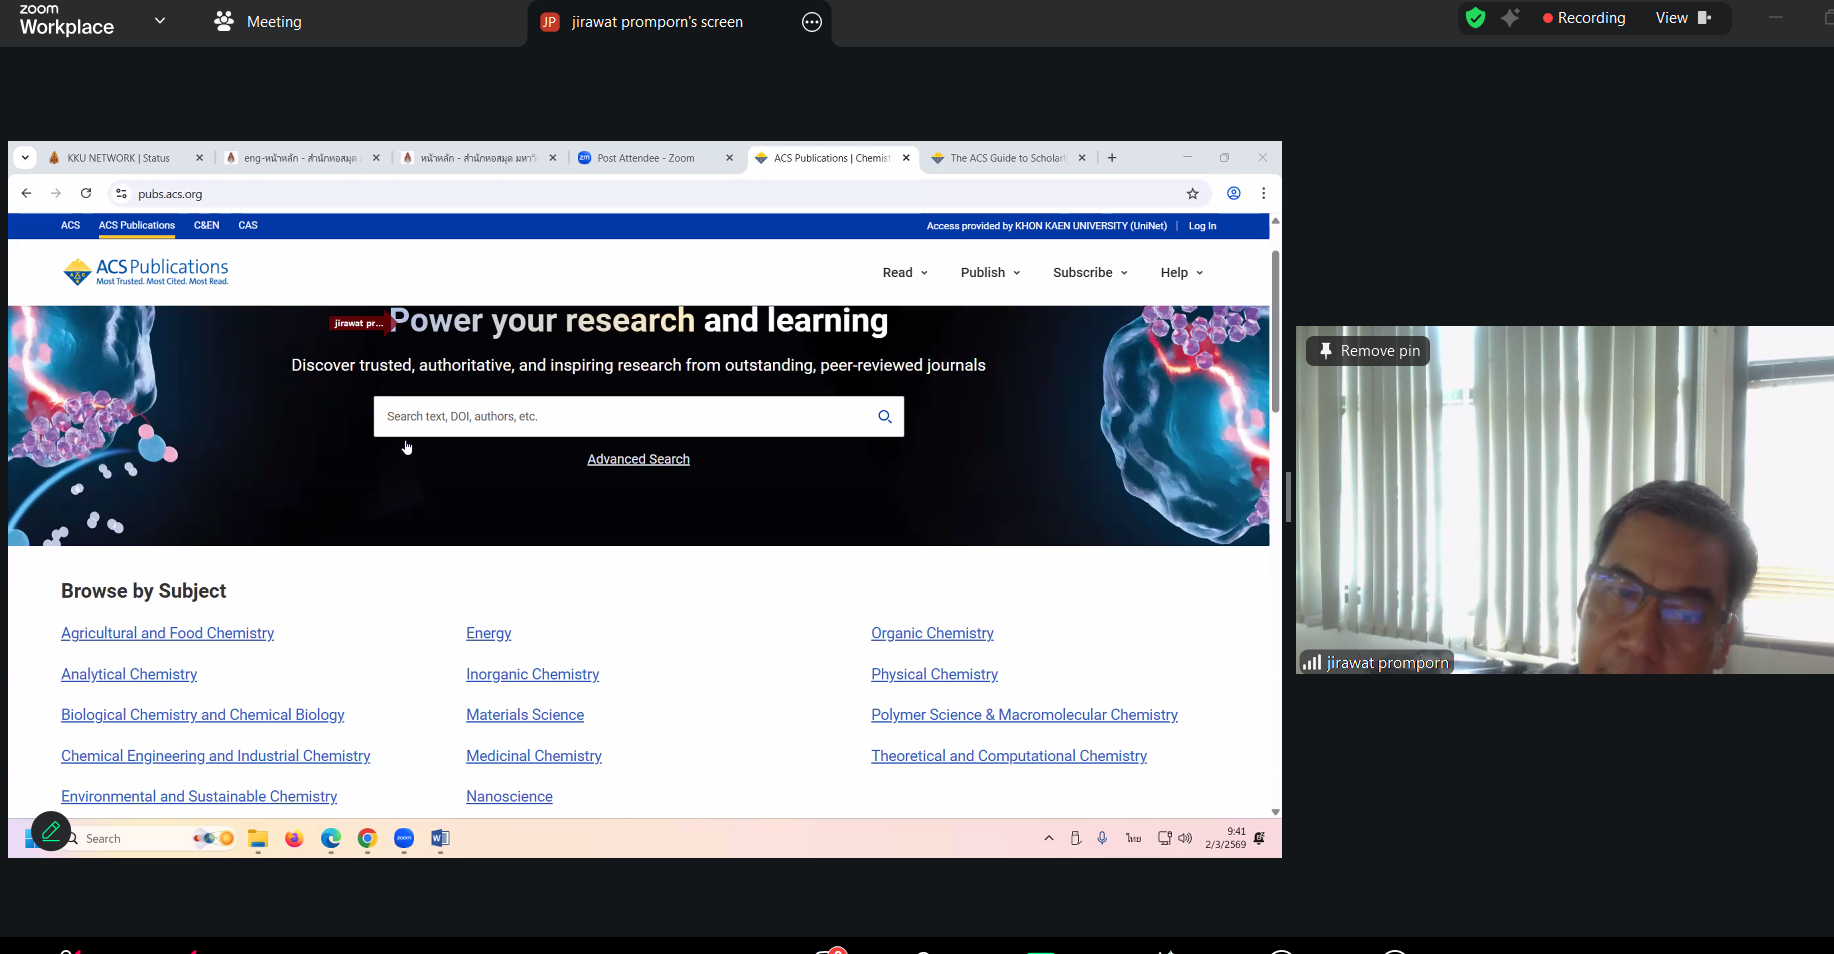Switch to The ACS Guide to Scholarly tab
This screenshot has height=954, width=1834.
pos(1006,158)
